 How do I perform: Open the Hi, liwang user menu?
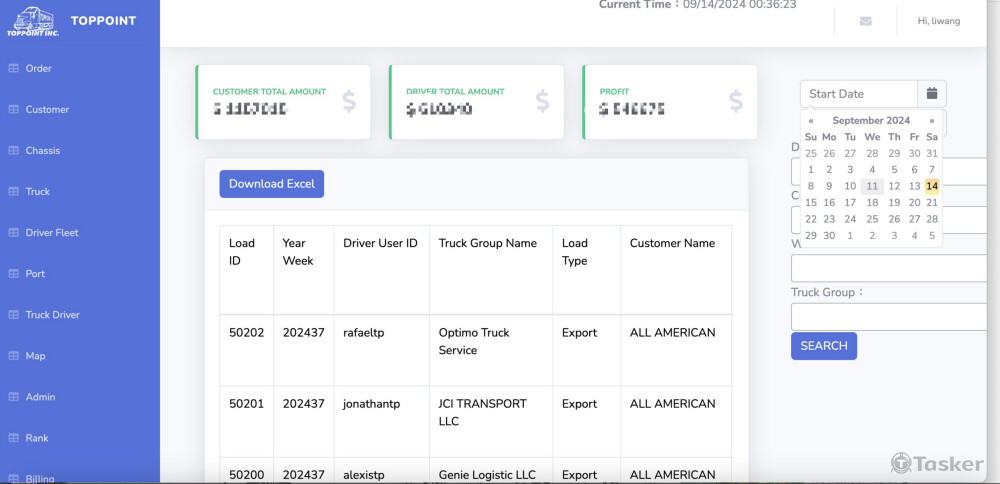pos(939,21)
